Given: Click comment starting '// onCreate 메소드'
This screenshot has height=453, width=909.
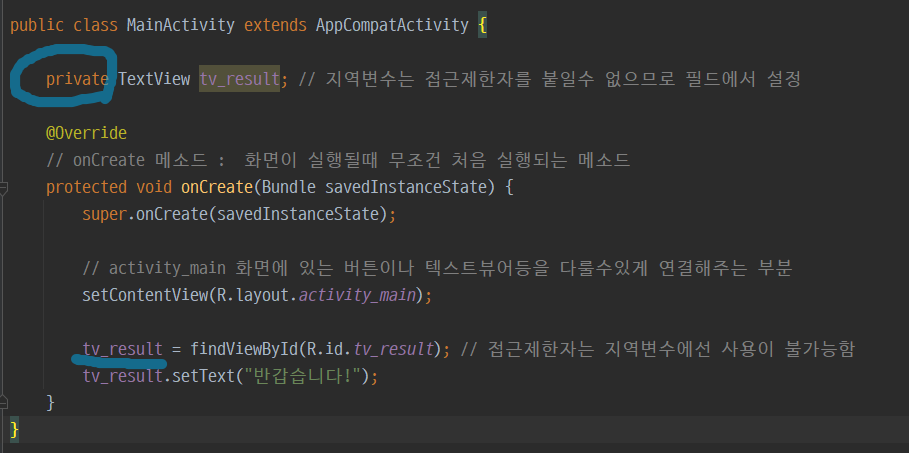Looking at the screenshot, I should click(338, 161).
